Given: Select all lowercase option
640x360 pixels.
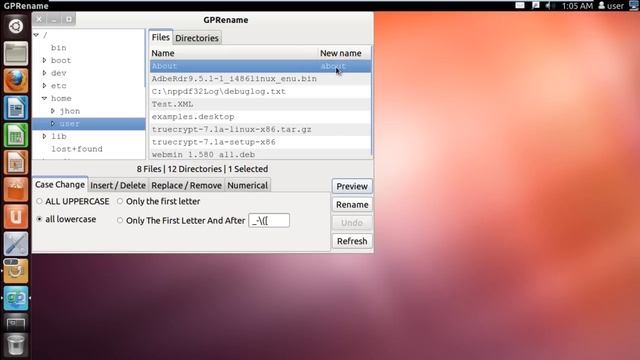Looking at the screenshot, I should tap(66, 219).
